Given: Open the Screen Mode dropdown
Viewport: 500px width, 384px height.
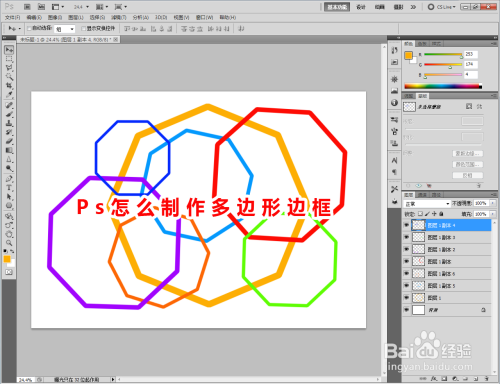Looking at the screenshot, I should (x=121, y=7).
